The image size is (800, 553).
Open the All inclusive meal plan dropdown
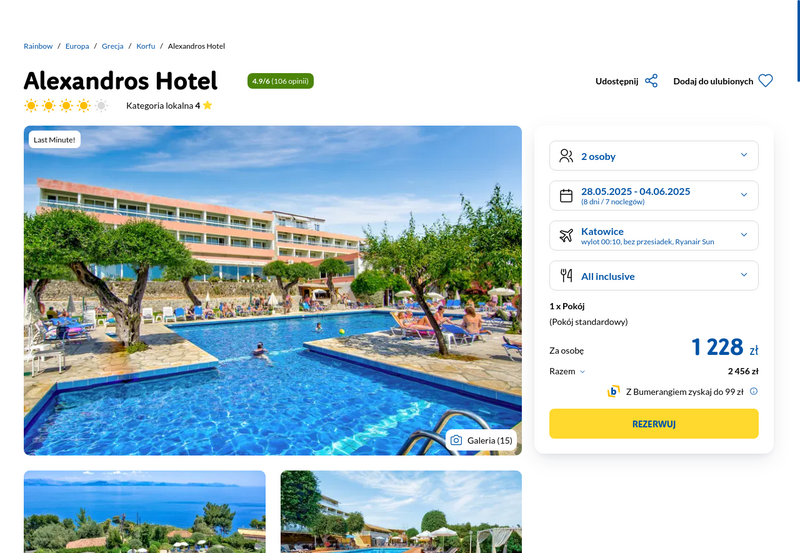654,275
